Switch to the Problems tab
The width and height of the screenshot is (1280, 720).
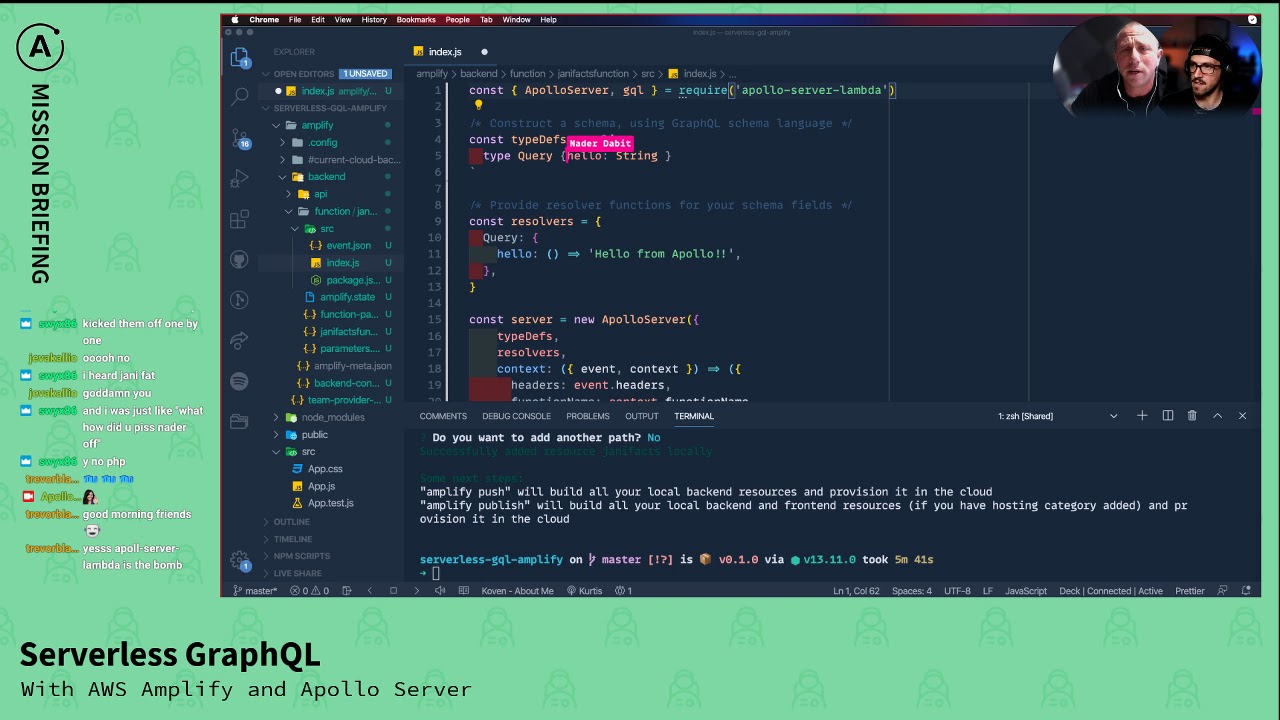pyautogui.click(x=588, y=416)
